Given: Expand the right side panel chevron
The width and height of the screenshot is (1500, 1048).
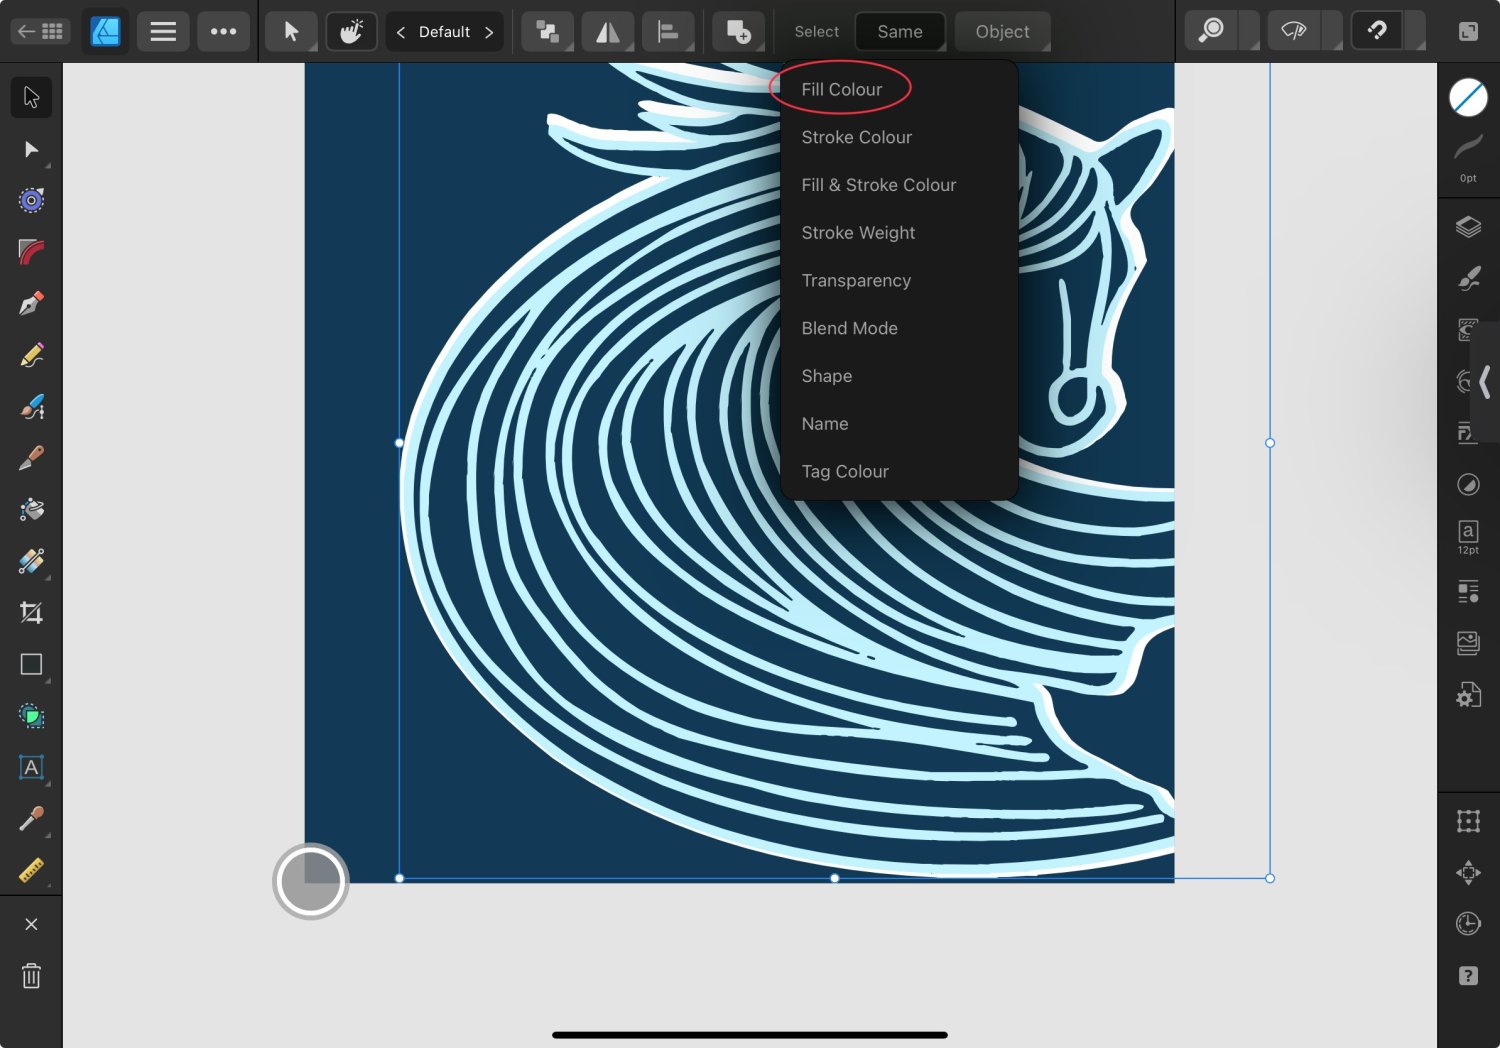Looking at the screenshot, I should click(1485, 382).
